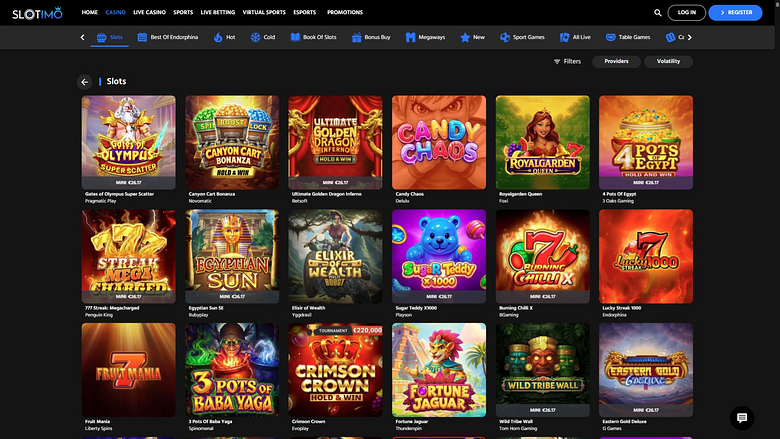Click the Novomatic provider text
The width and height of the screenshot is (780, 439).
coord(200,201)
